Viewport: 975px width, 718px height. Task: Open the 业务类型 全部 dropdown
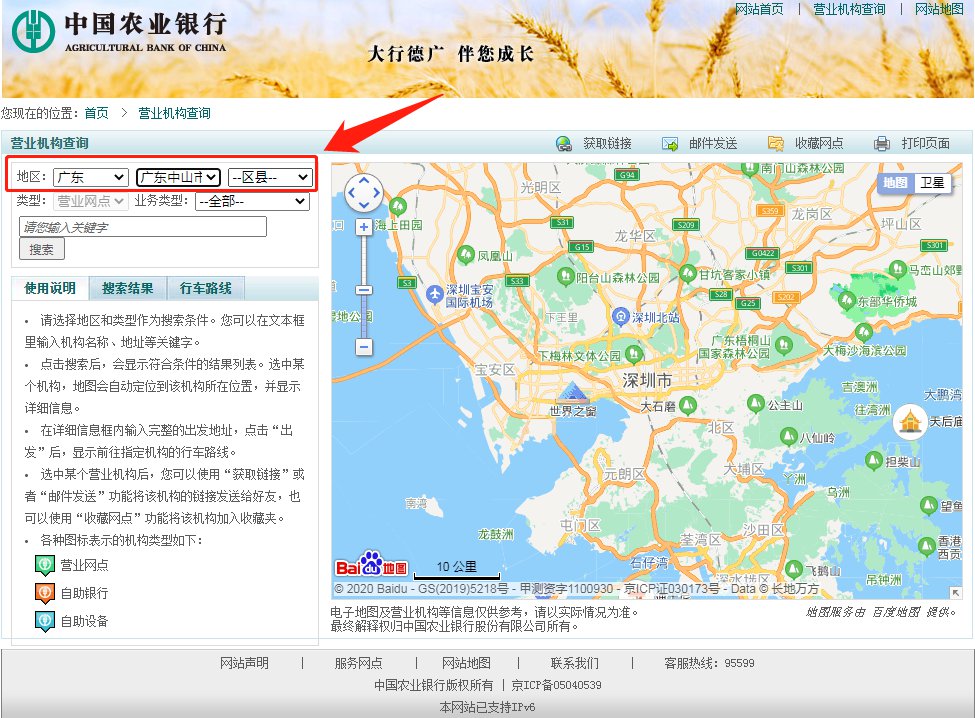tap(252, 201)
